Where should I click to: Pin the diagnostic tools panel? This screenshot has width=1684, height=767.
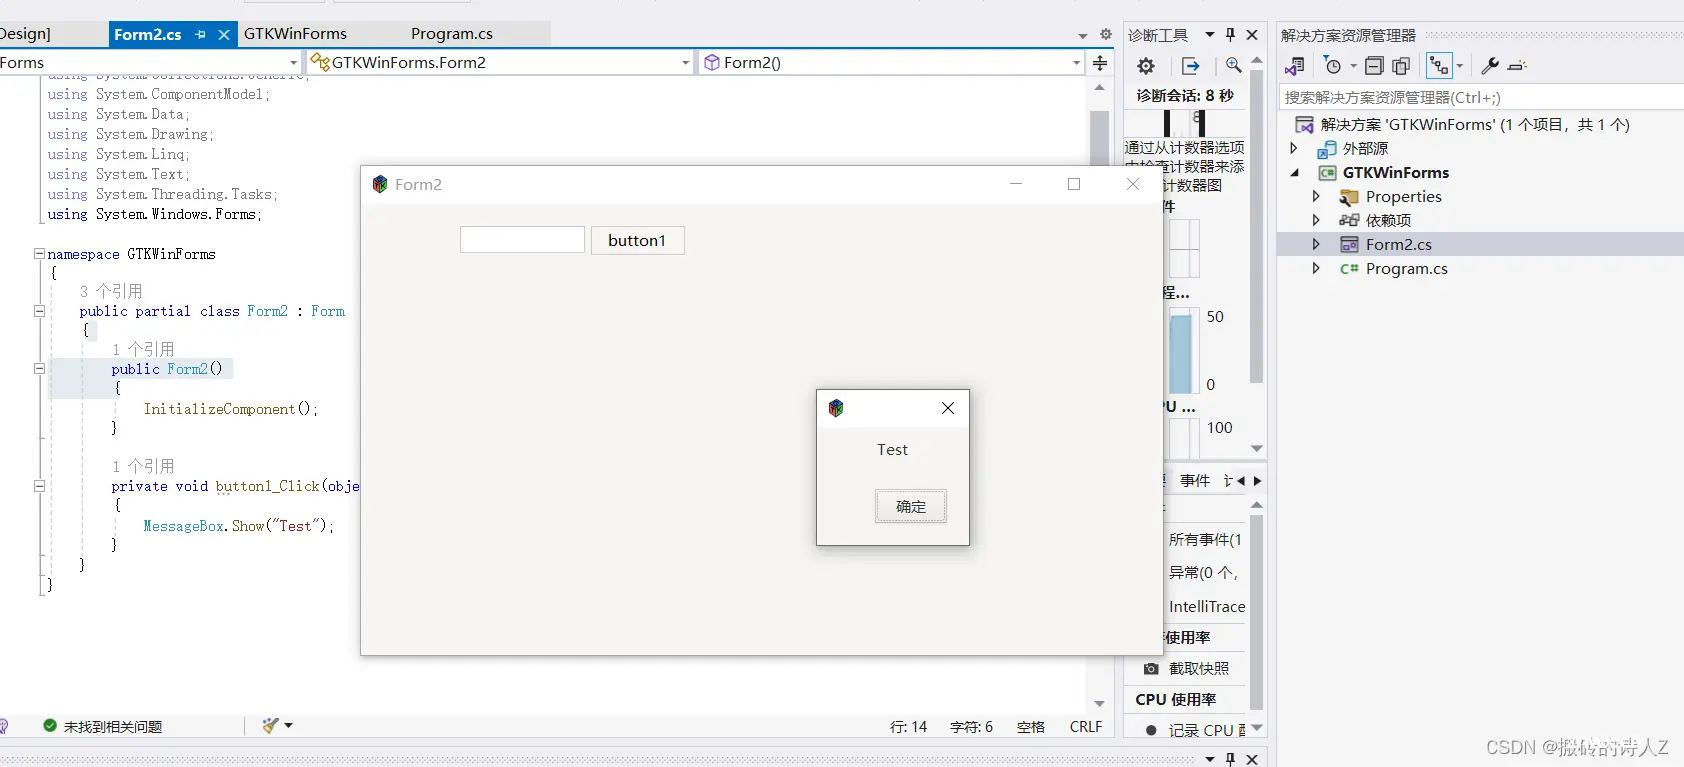[x=1231, y=34]
